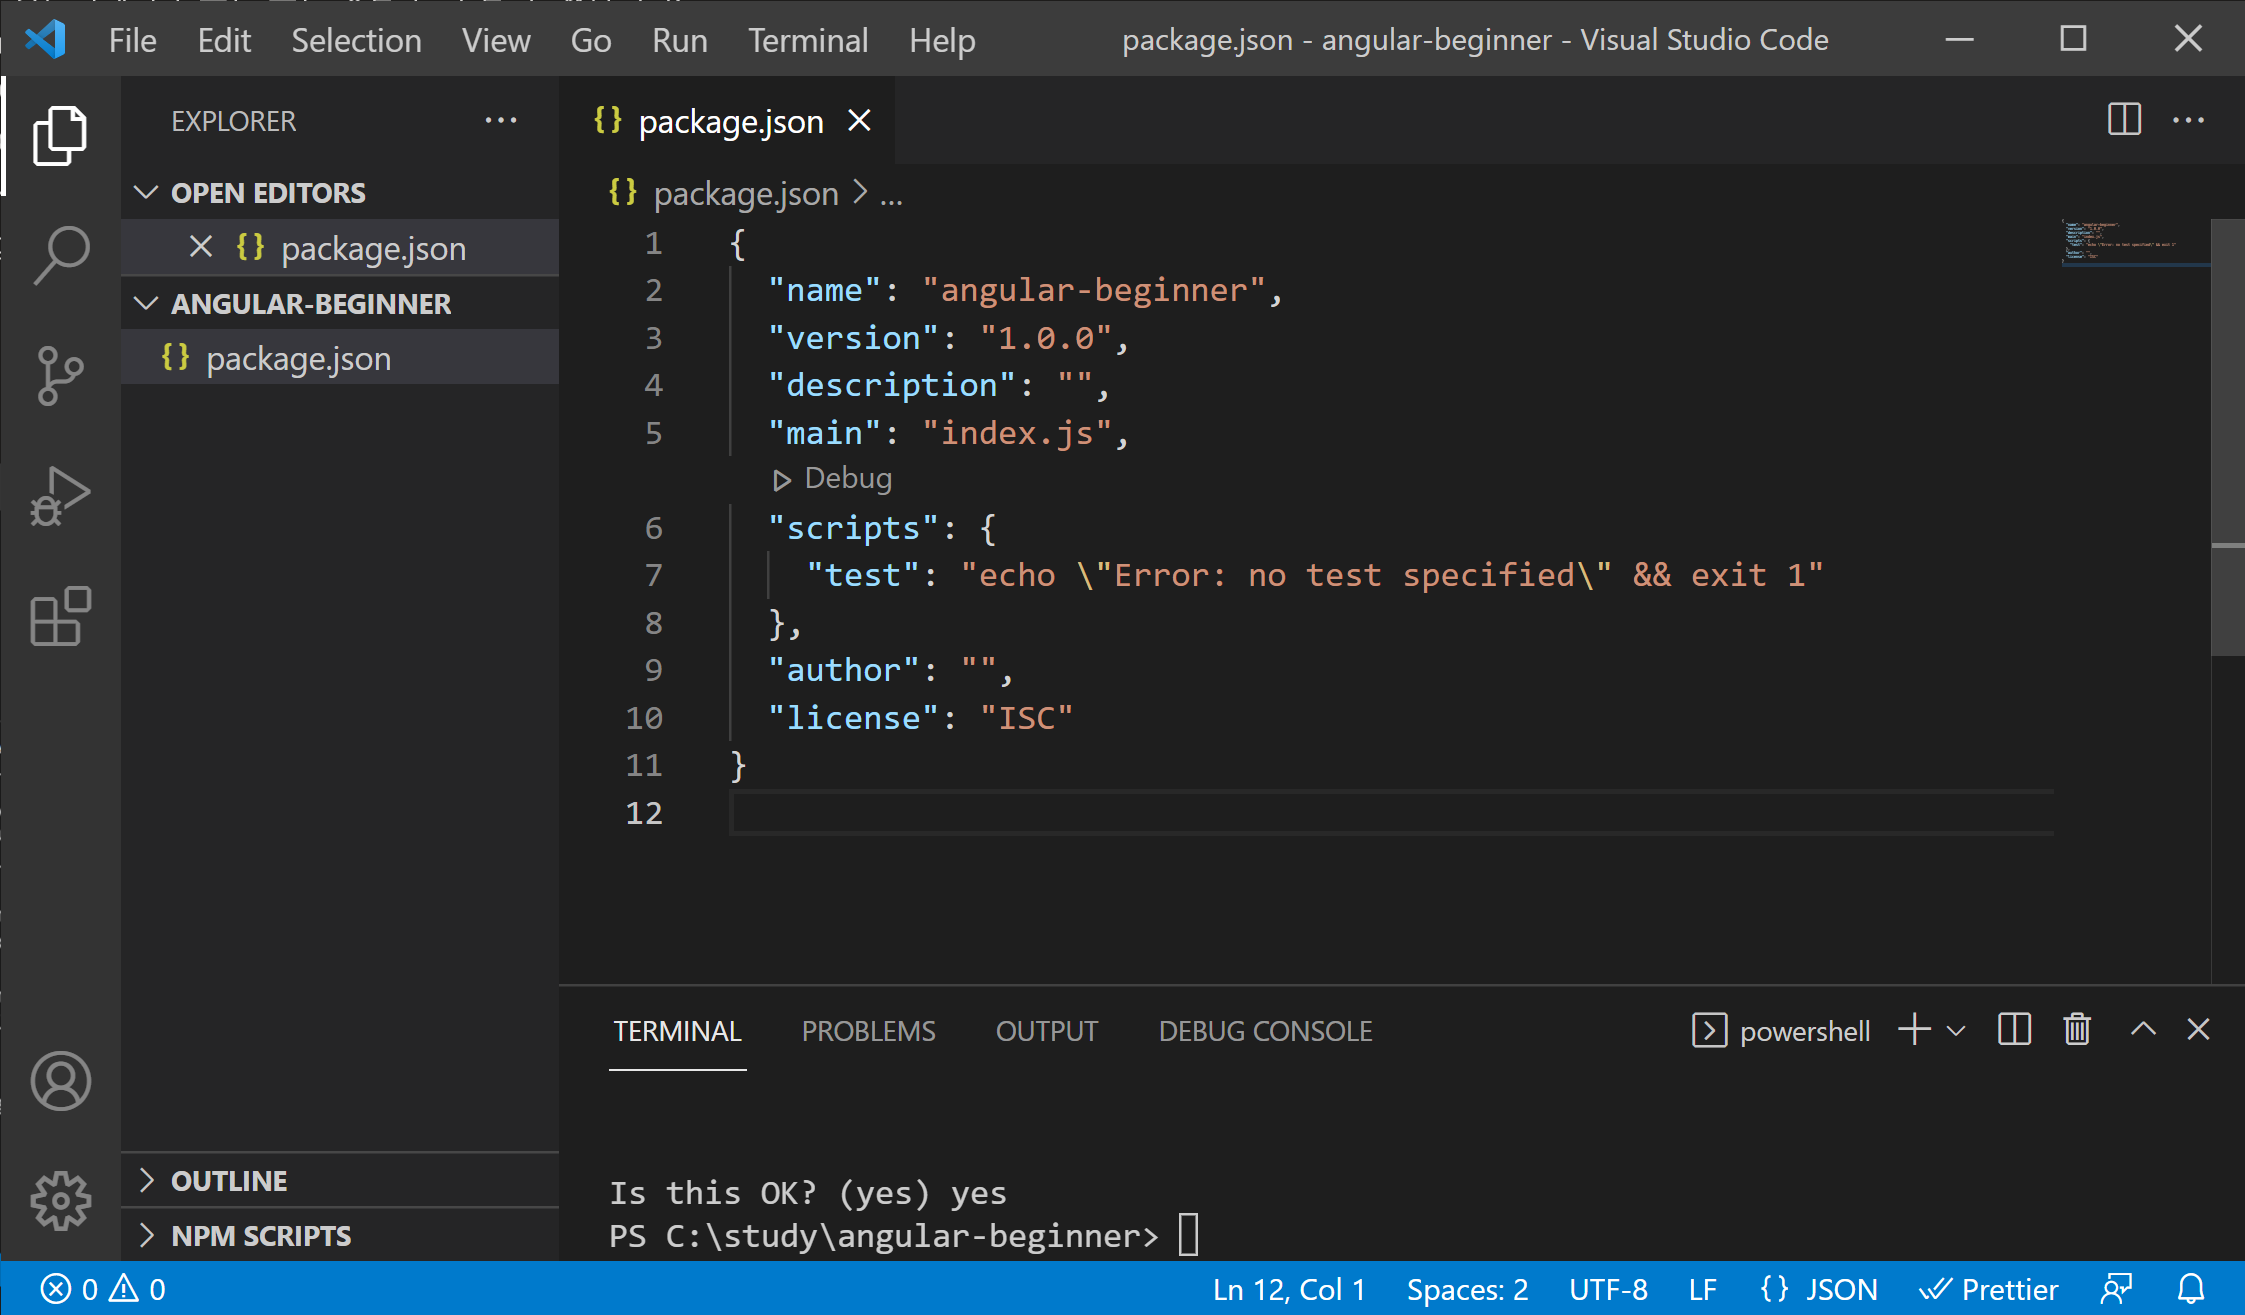Open Run and Debug view
The width and height of the screenshot is (2245, 1315).
61,496
